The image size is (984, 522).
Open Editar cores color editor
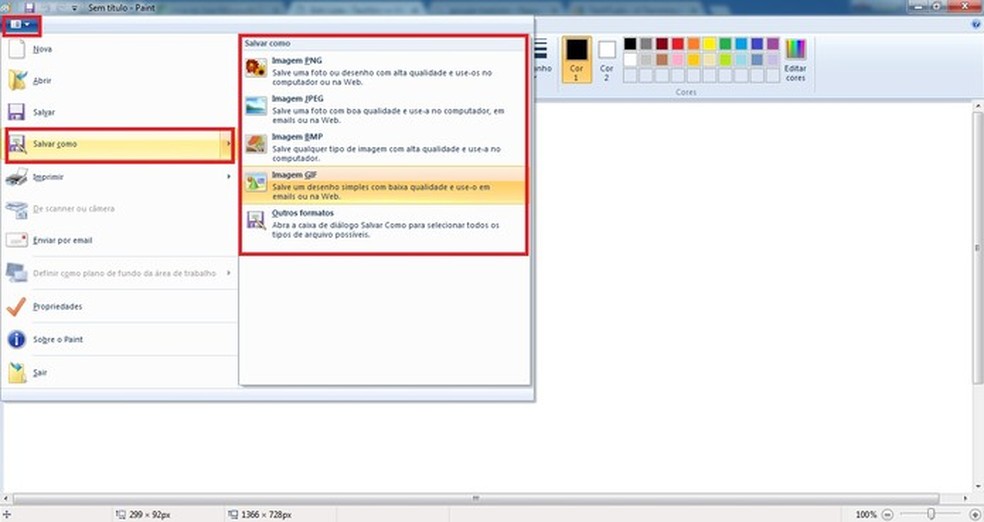(x=795, y=60)
